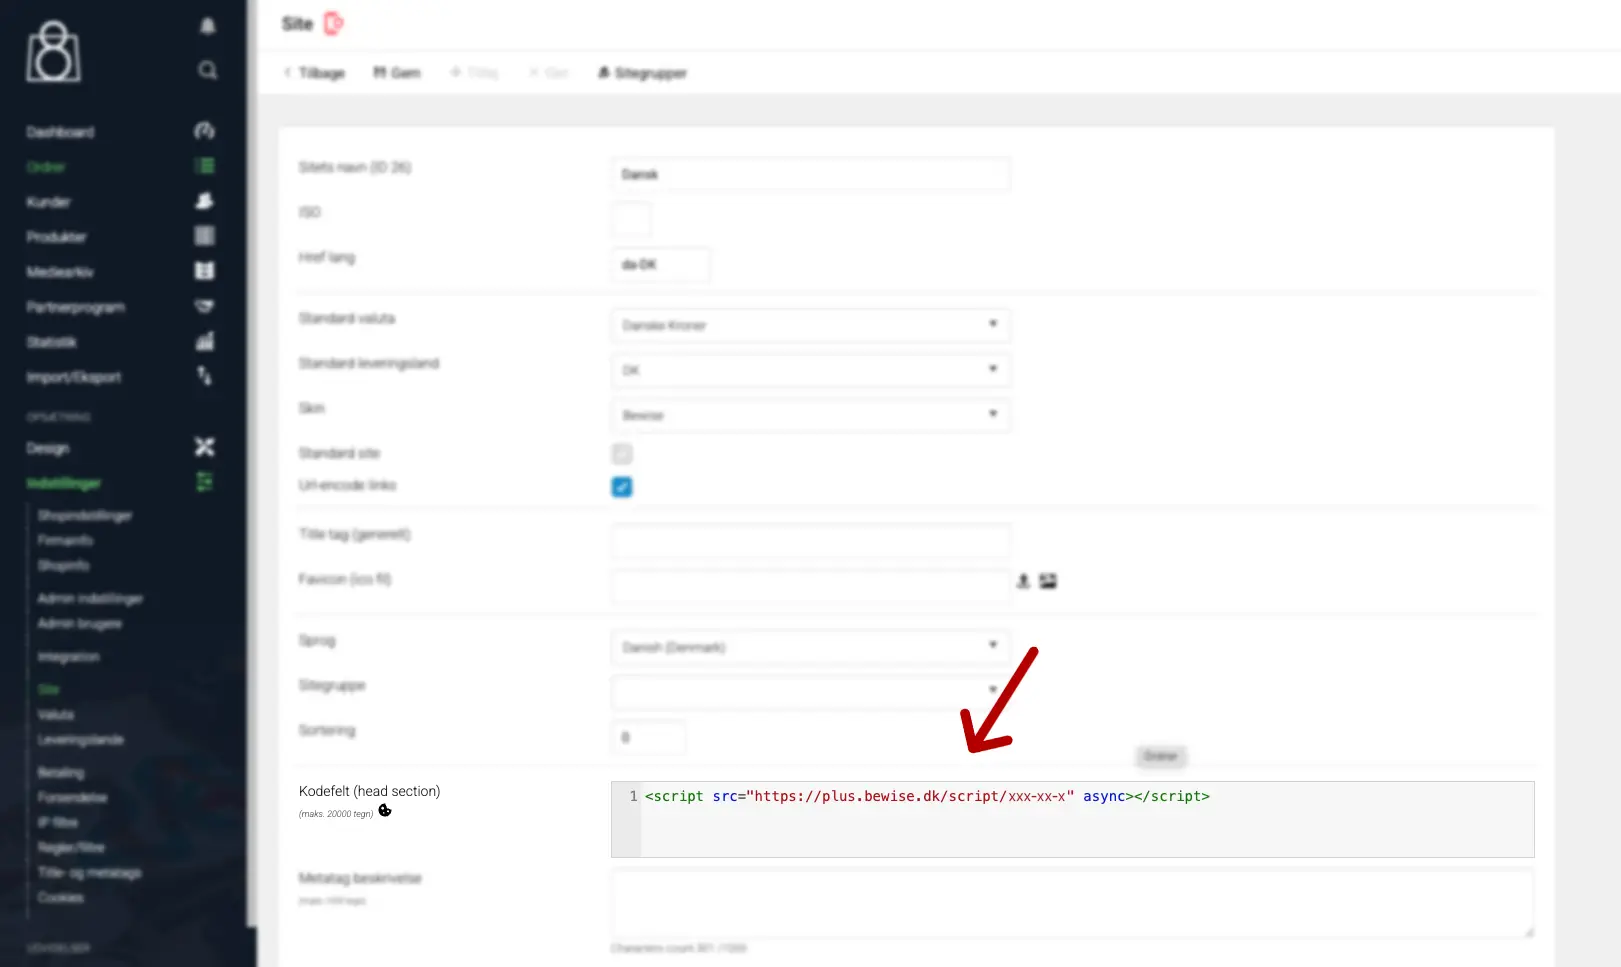Select Valuta submenu item
Viewport: 1621px width, 967px height.
[x=56, y=715]
